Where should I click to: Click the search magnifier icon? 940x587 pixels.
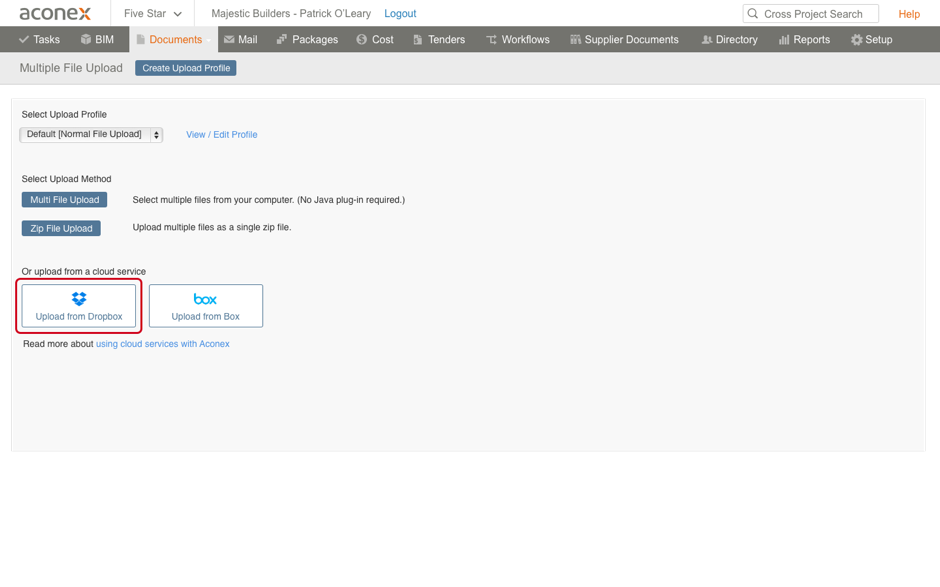coord(753,13)
